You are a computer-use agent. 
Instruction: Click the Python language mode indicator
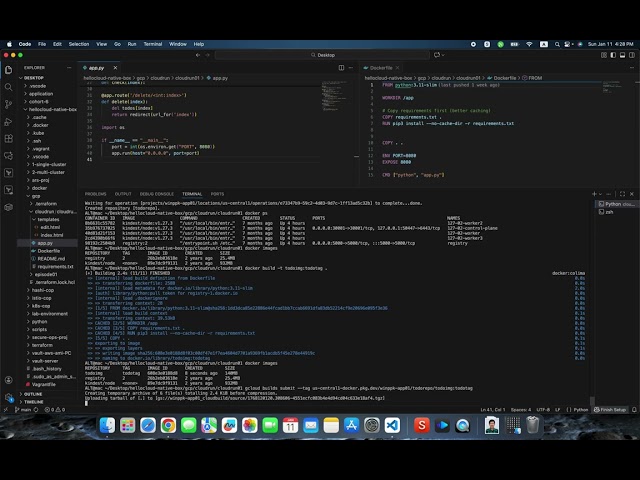click(578, 409)
